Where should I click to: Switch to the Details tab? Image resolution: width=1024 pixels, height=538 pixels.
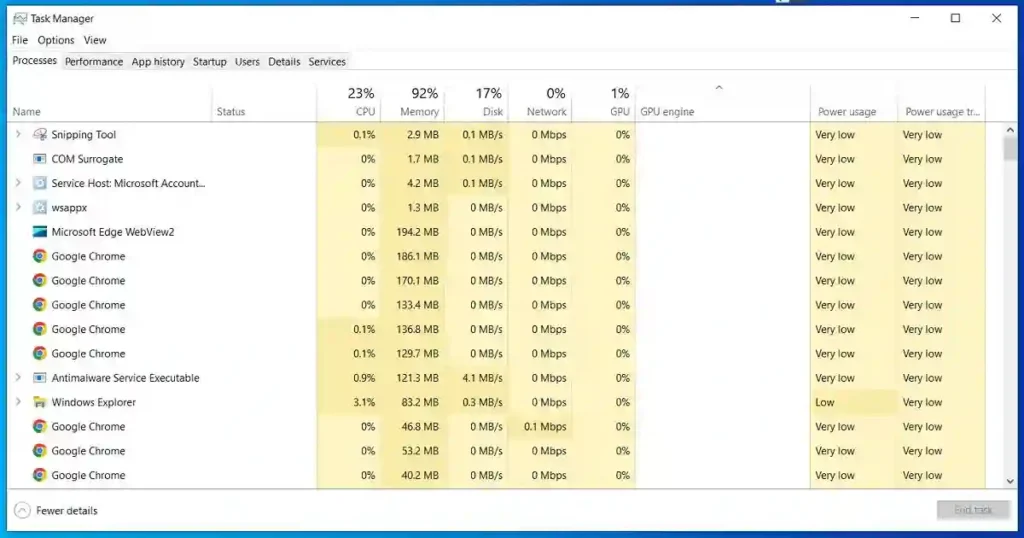click(284, 61)
